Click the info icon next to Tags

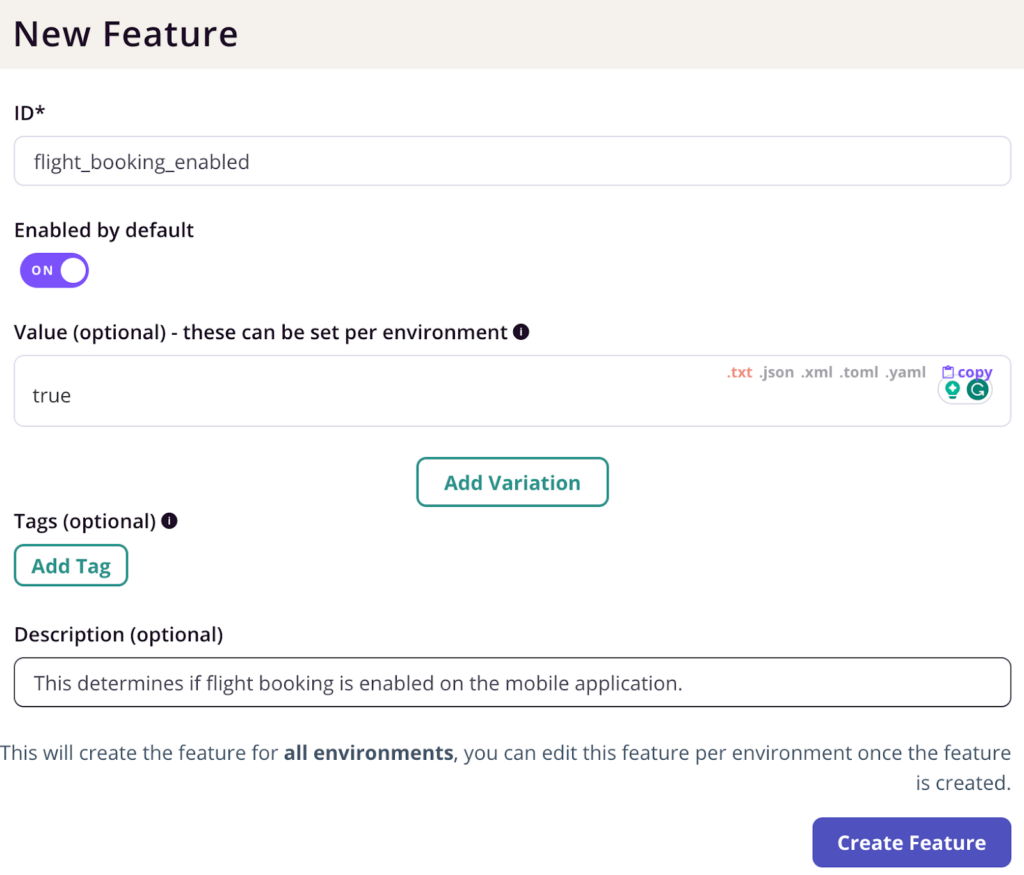pyautogui.click(x=169, y=521)
